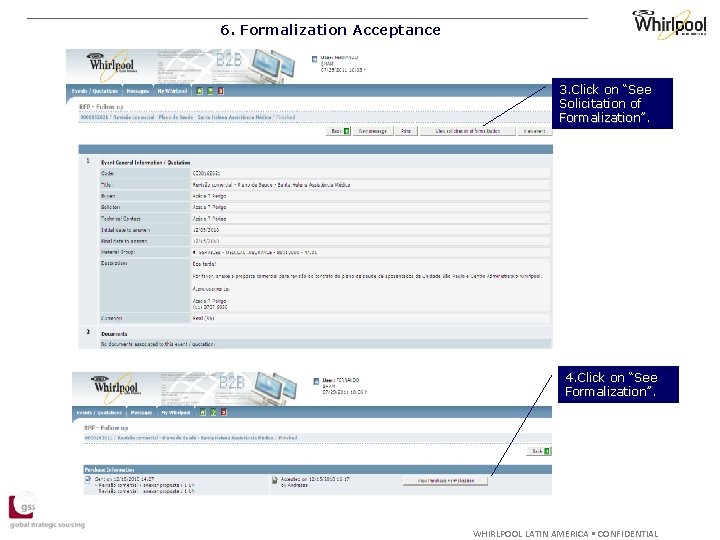This screenshot has height=540, width=720.
Task: Click 'RFP - Follow up' heading above Purchase Information
Action: pyautogui.click(x=106, y=428)
